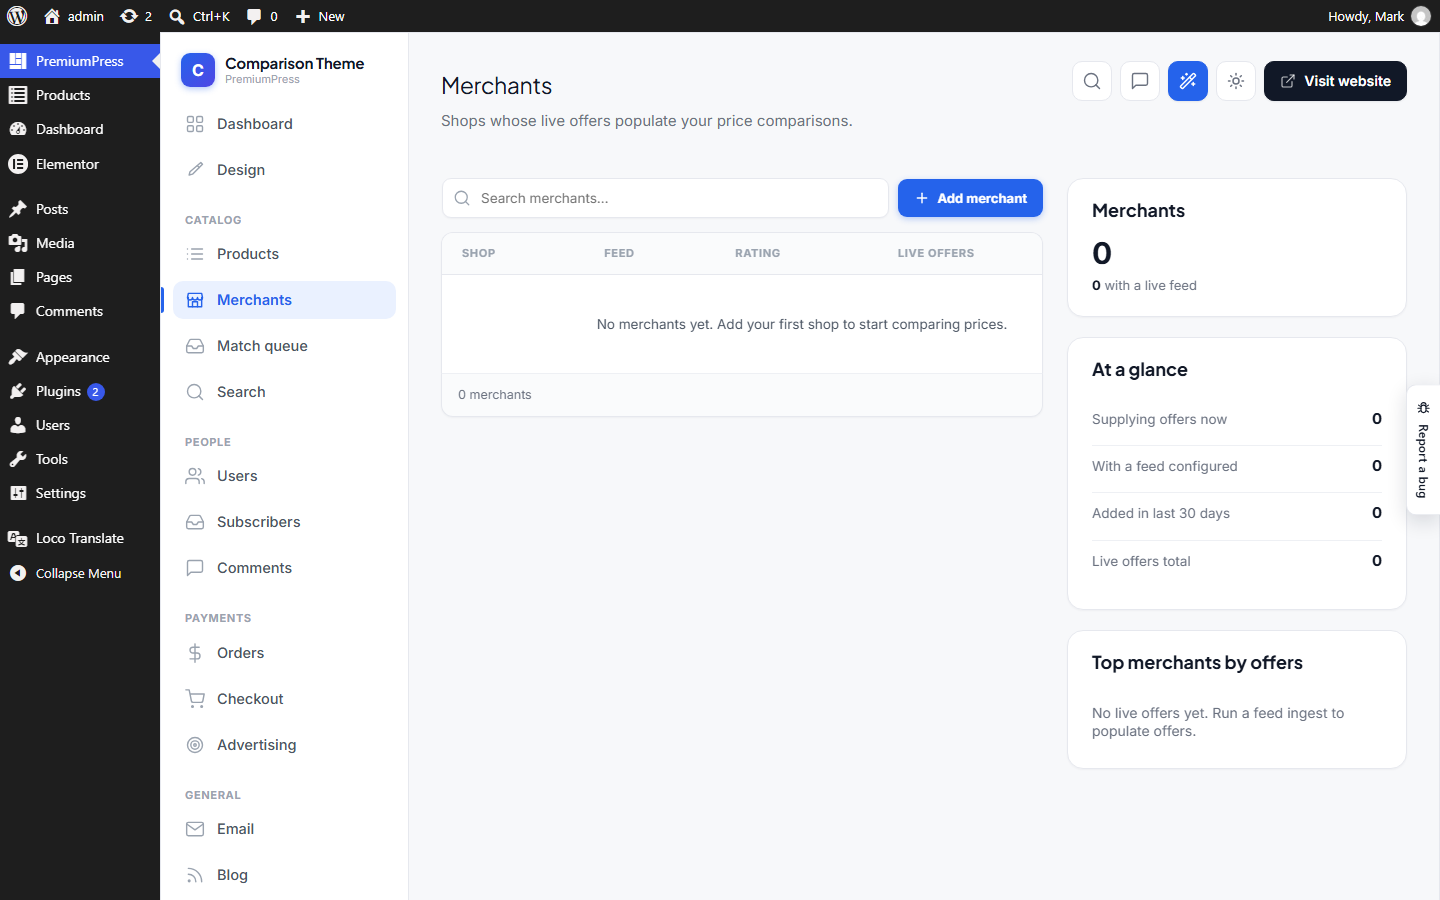Open the Blog menu item

tap(284, 875)
